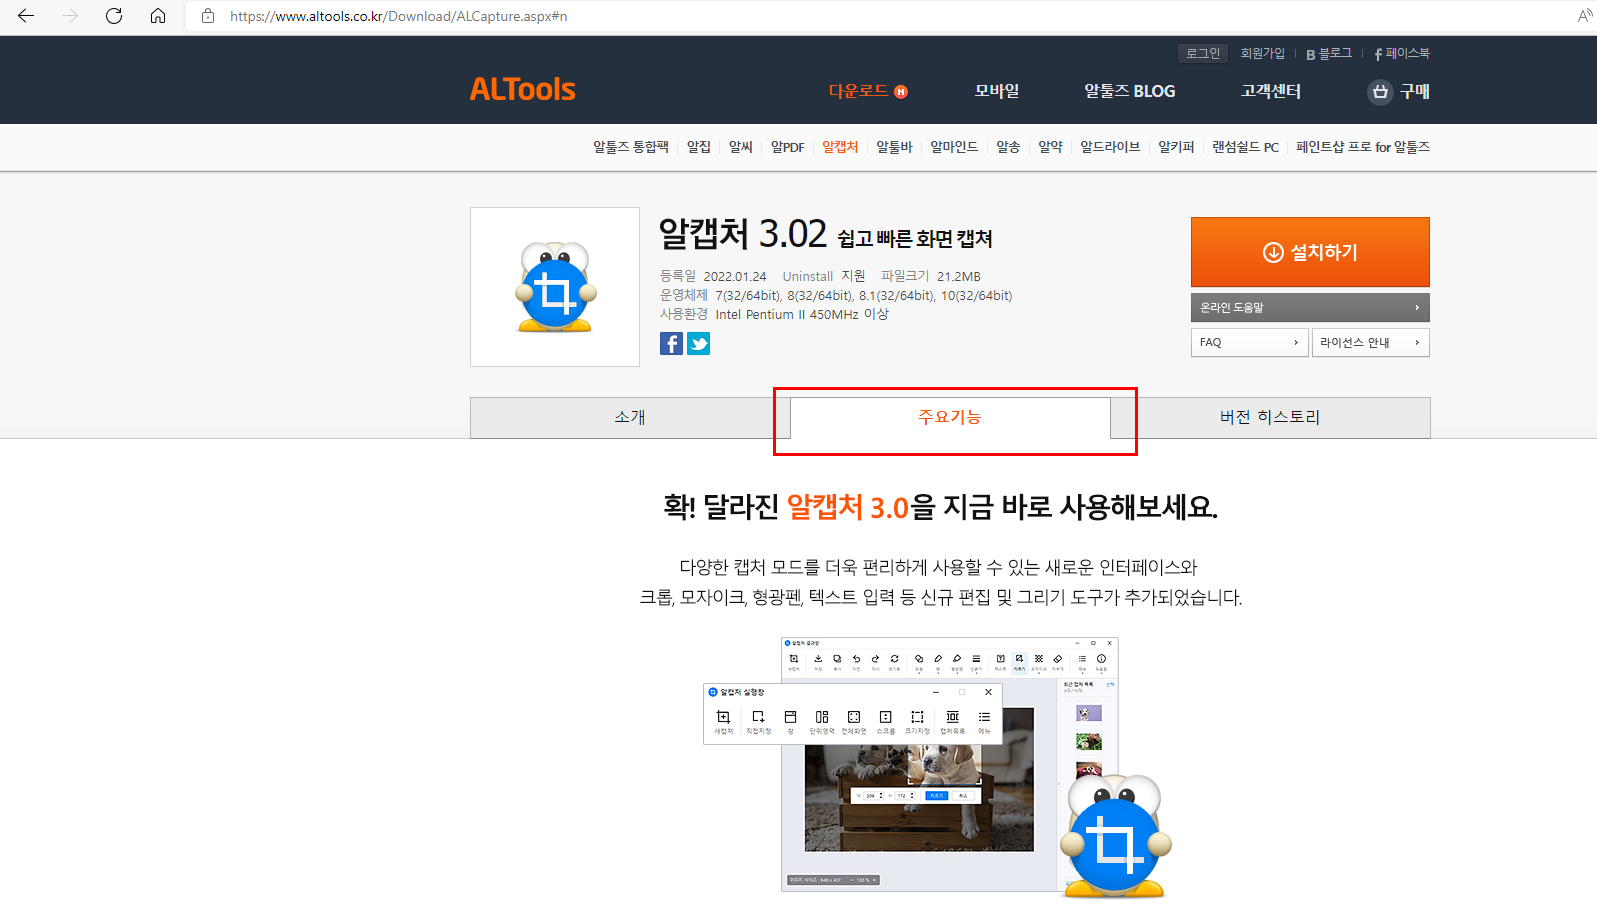Go back to the previous page

tap(26, 16)
